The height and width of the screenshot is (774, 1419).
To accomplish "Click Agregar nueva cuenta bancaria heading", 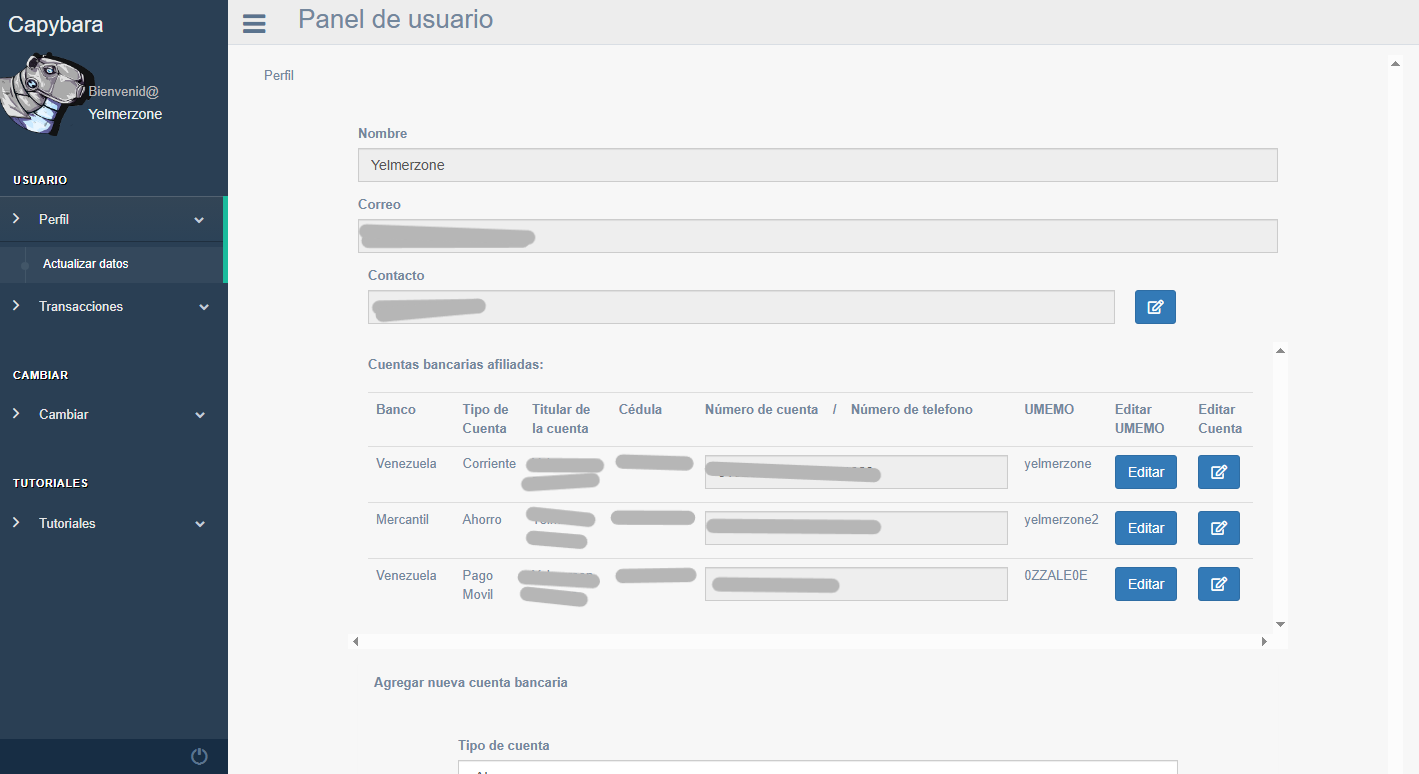I will point(471,682).
